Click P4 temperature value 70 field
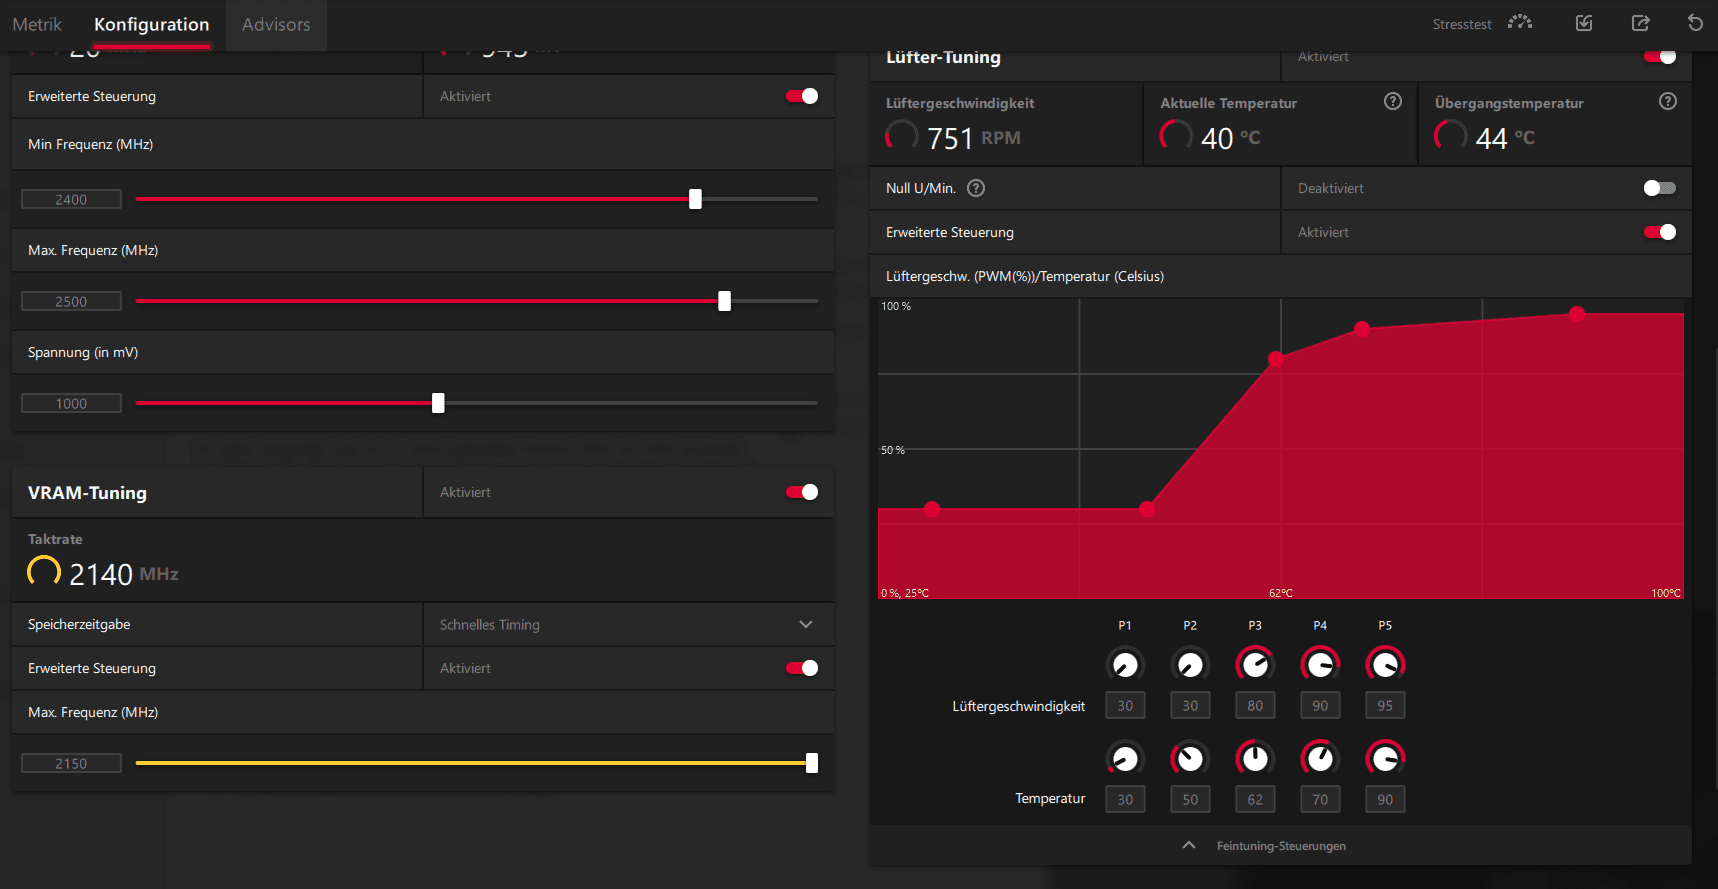Screen dimensions: 1718x889 1320,799
